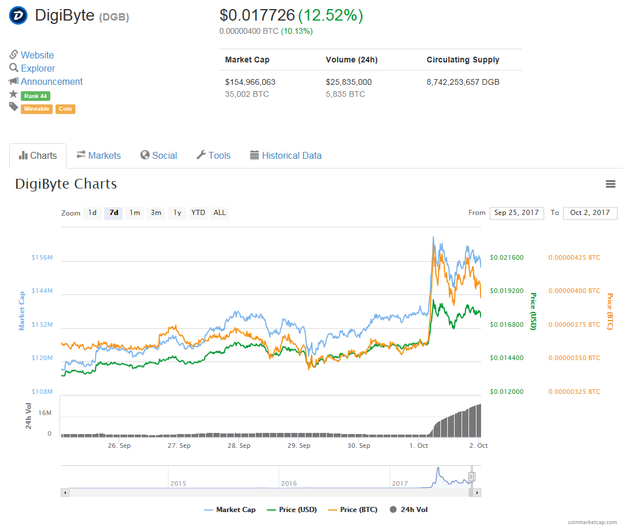This screenshot has width=640, height=525.
Task: Set chart zoom to 1y
Action: pos(177,213)
